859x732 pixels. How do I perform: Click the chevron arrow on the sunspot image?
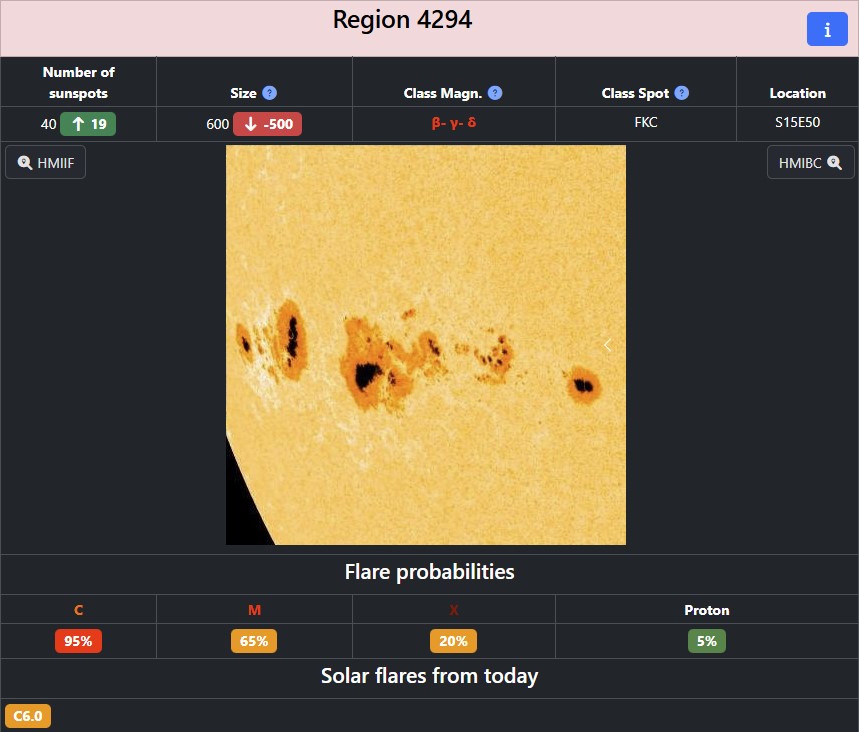pos(607,345)
